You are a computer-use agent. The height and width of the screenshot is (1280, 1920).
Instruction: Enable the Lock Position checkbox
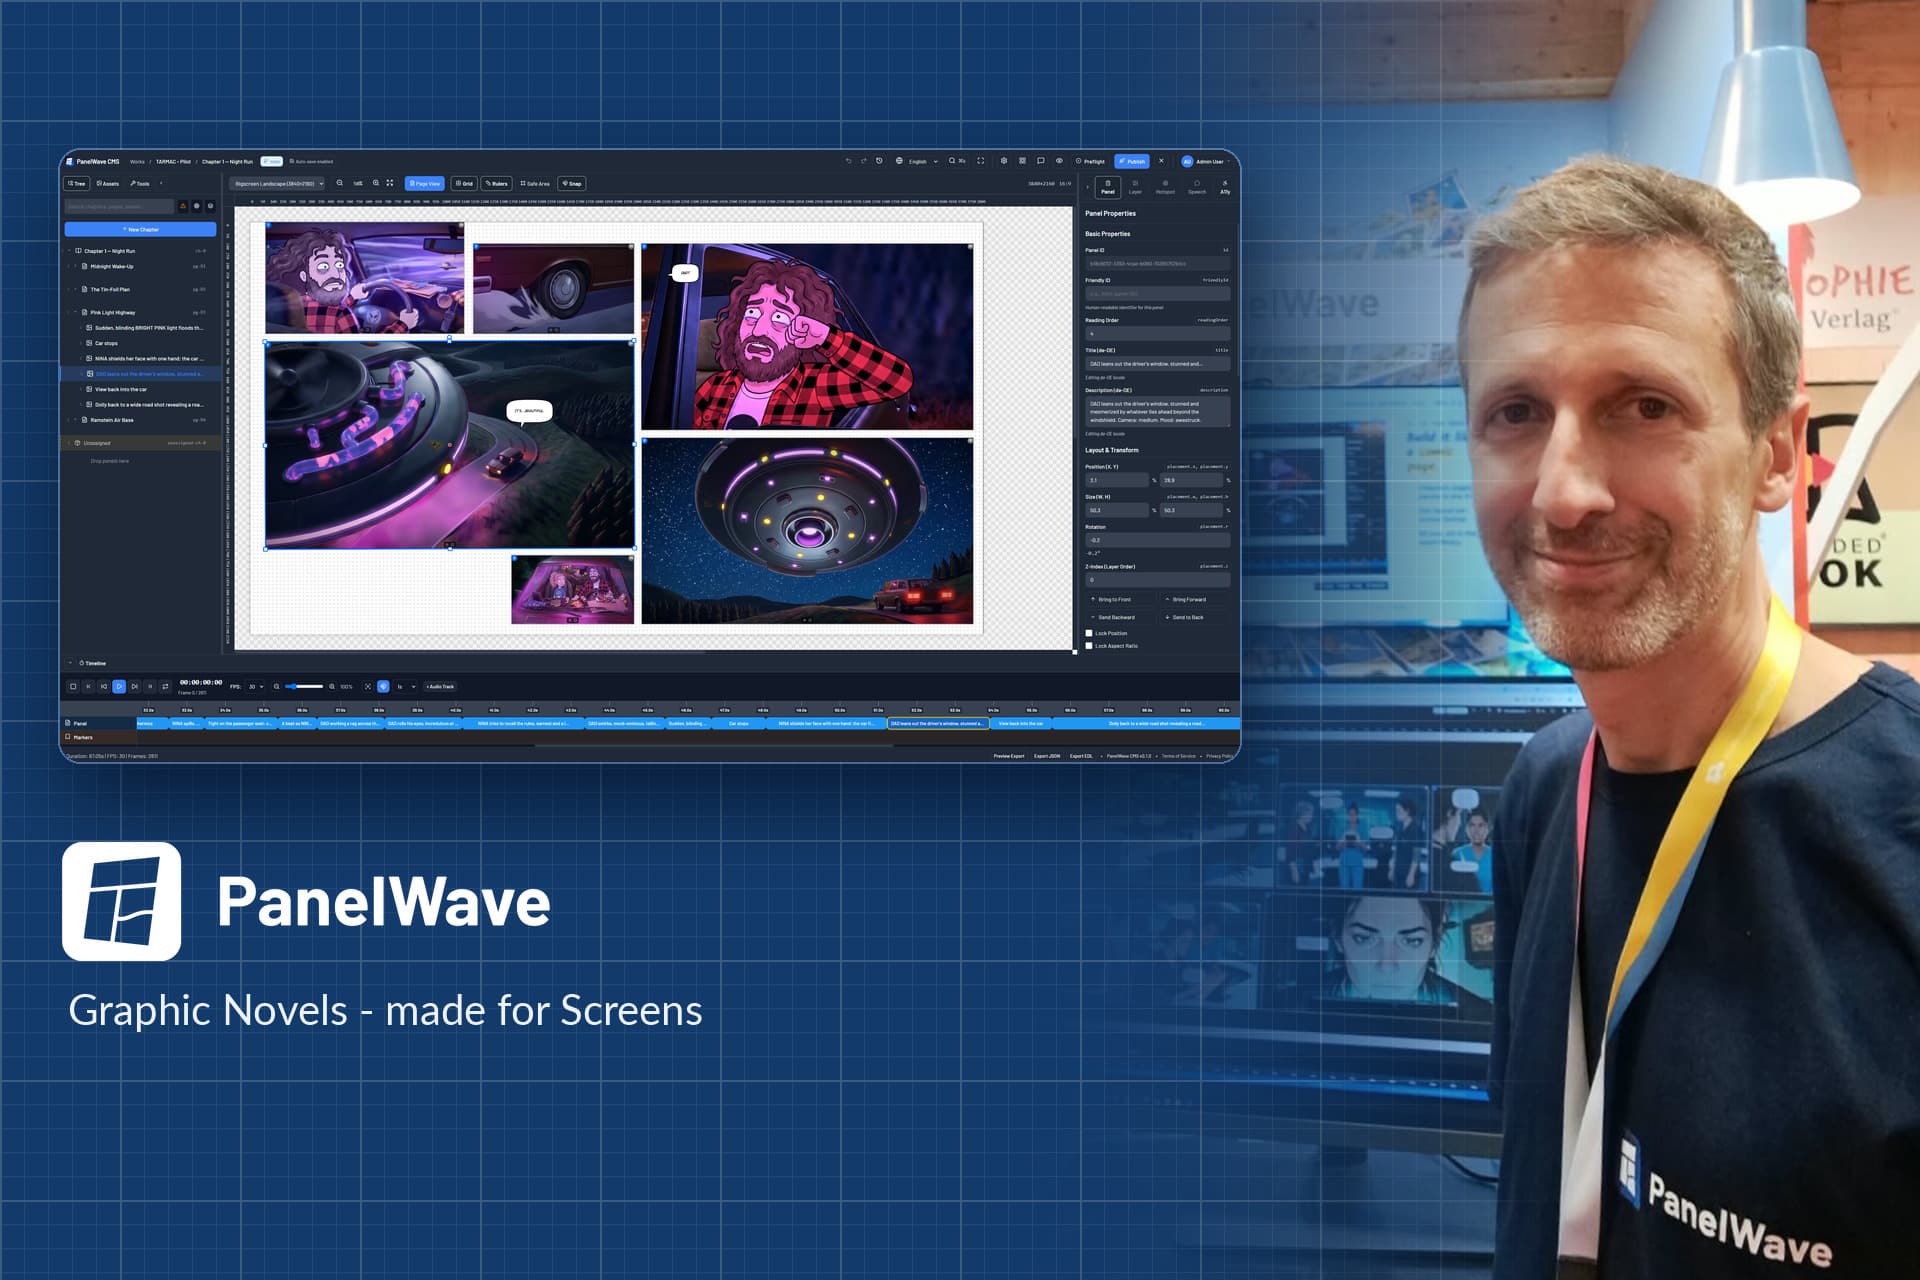1089,633
